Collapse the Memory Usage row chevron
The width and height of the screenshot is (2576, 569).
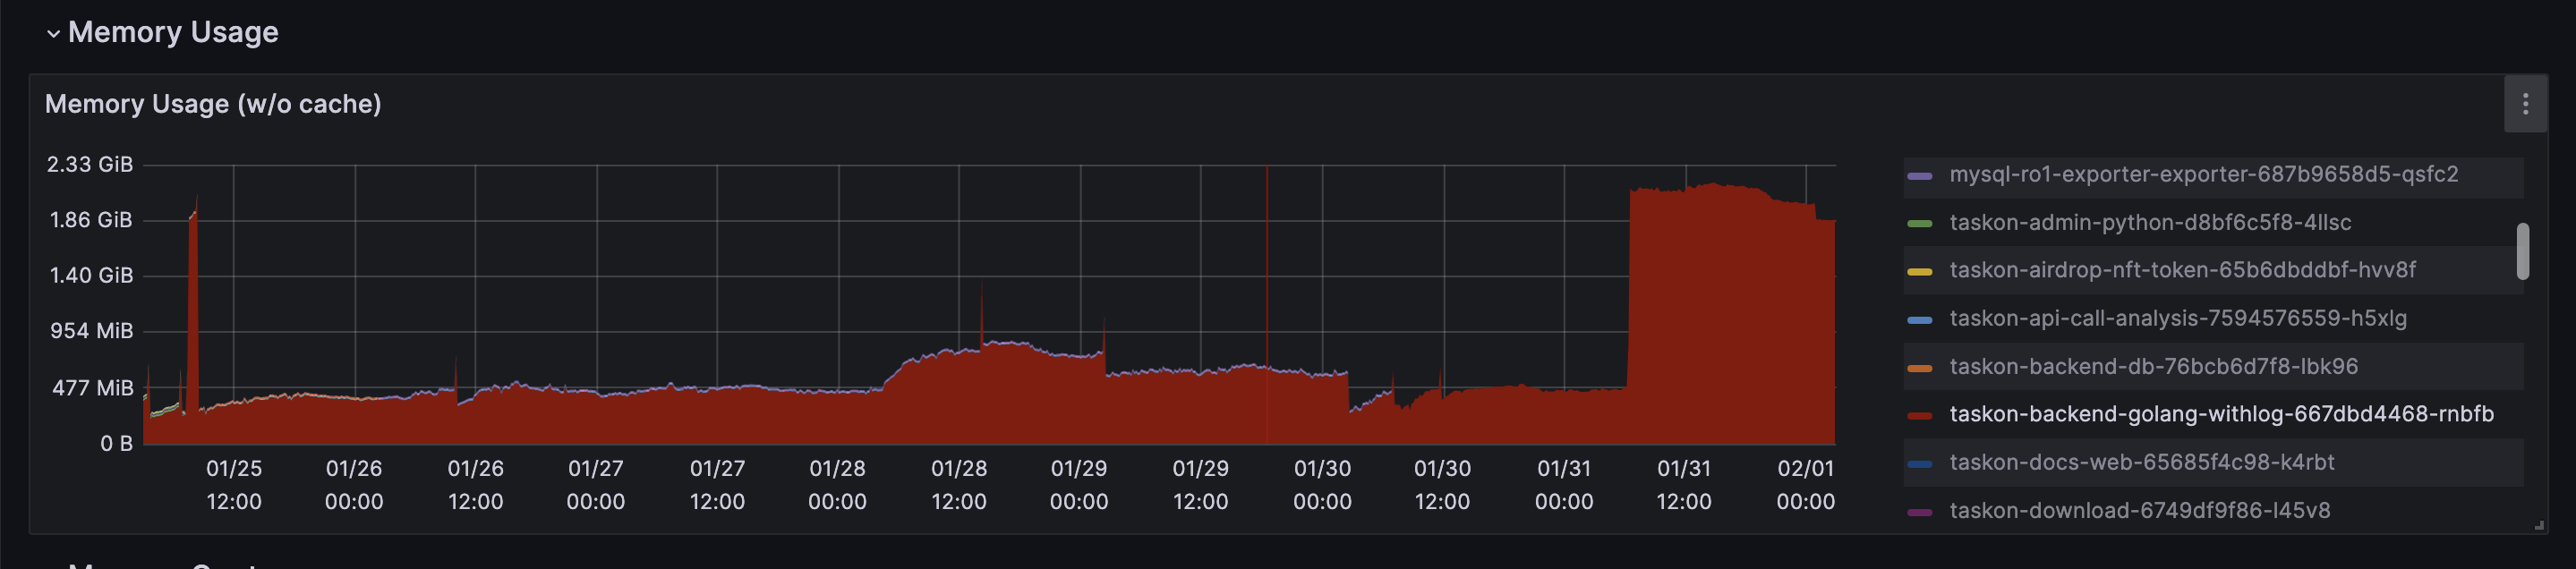53,33
